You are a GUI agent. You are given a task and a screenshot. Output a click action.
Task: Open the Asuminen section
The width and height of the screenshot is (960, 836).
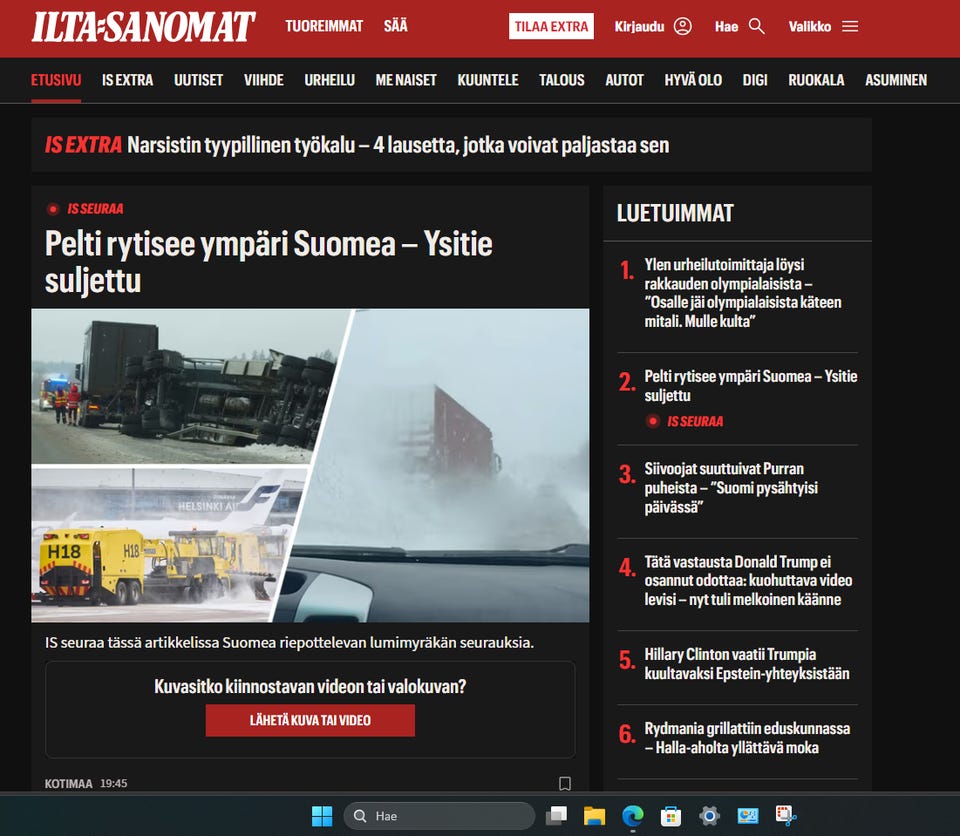[x=896, y=80]
